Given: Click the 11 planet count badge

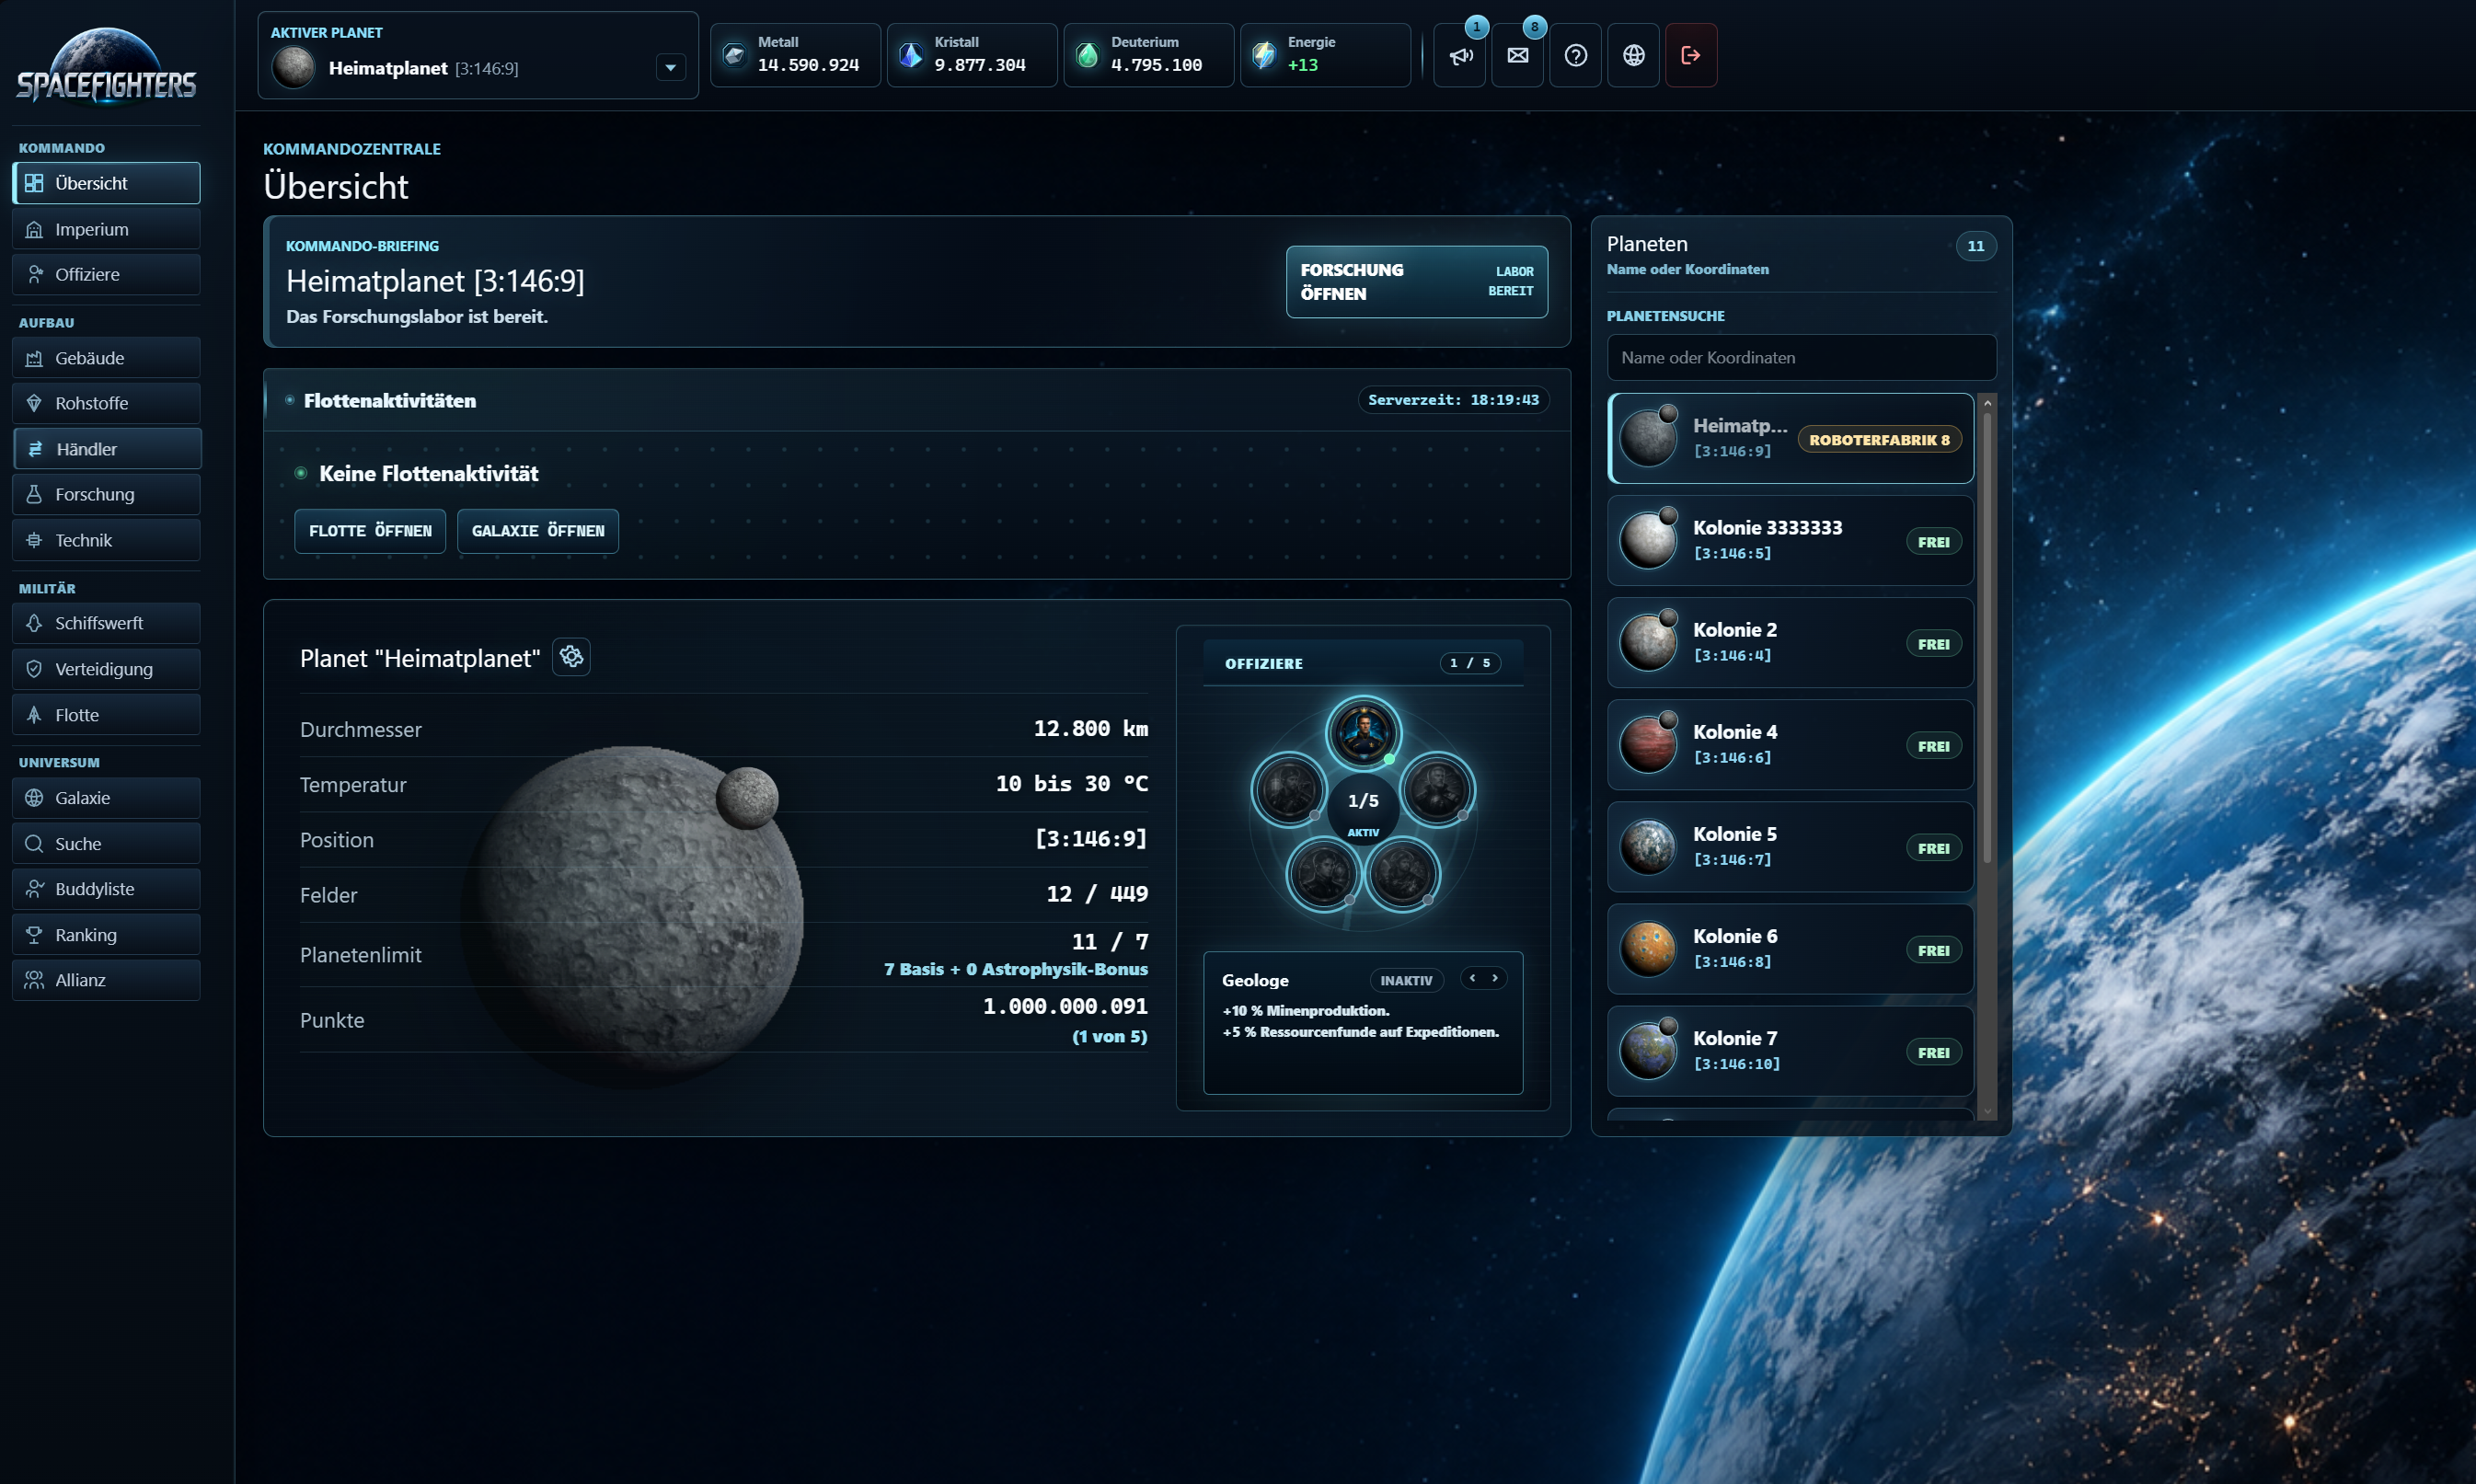Looking at the screenshot, I should coord(1975,246).
